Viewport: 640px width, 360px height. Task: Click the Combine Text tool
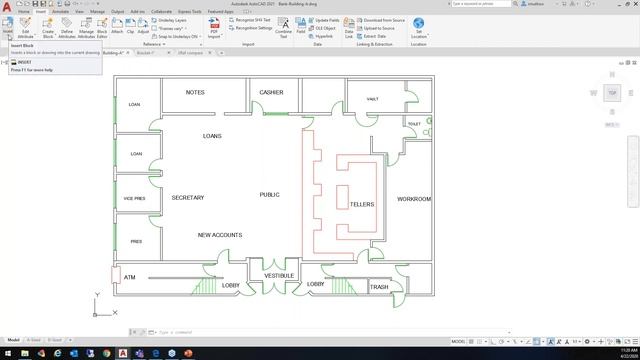pos(283,28)
